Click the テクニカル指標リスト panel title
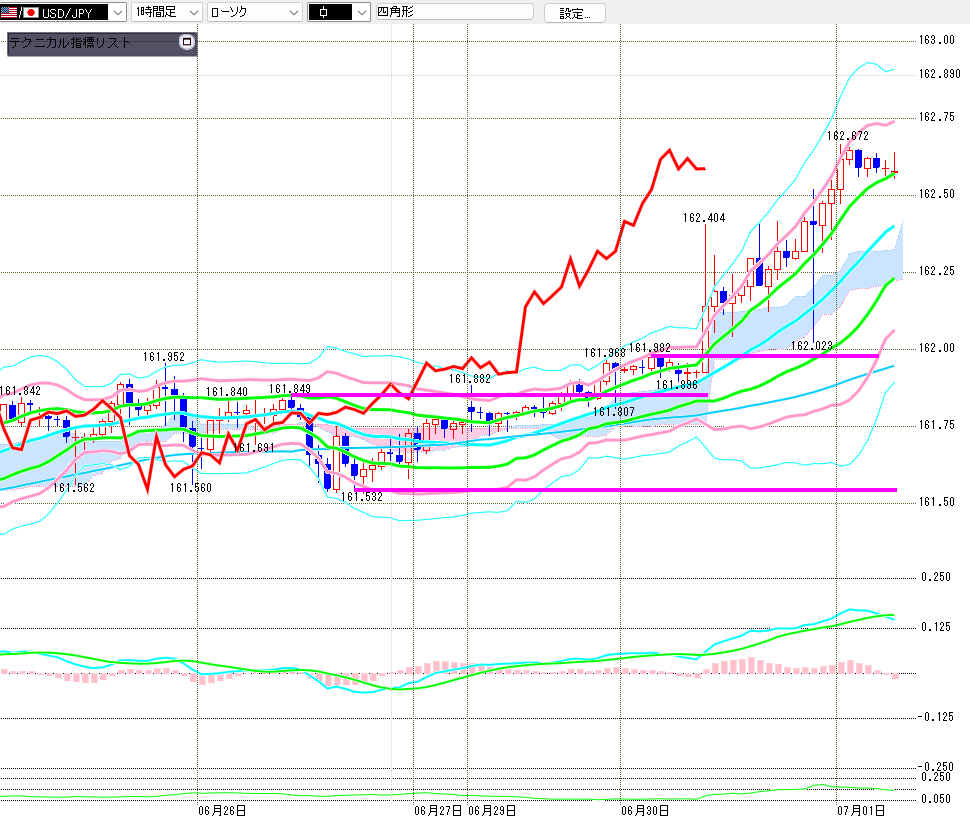This screenshot has width=970, height=819. [70, 43]
